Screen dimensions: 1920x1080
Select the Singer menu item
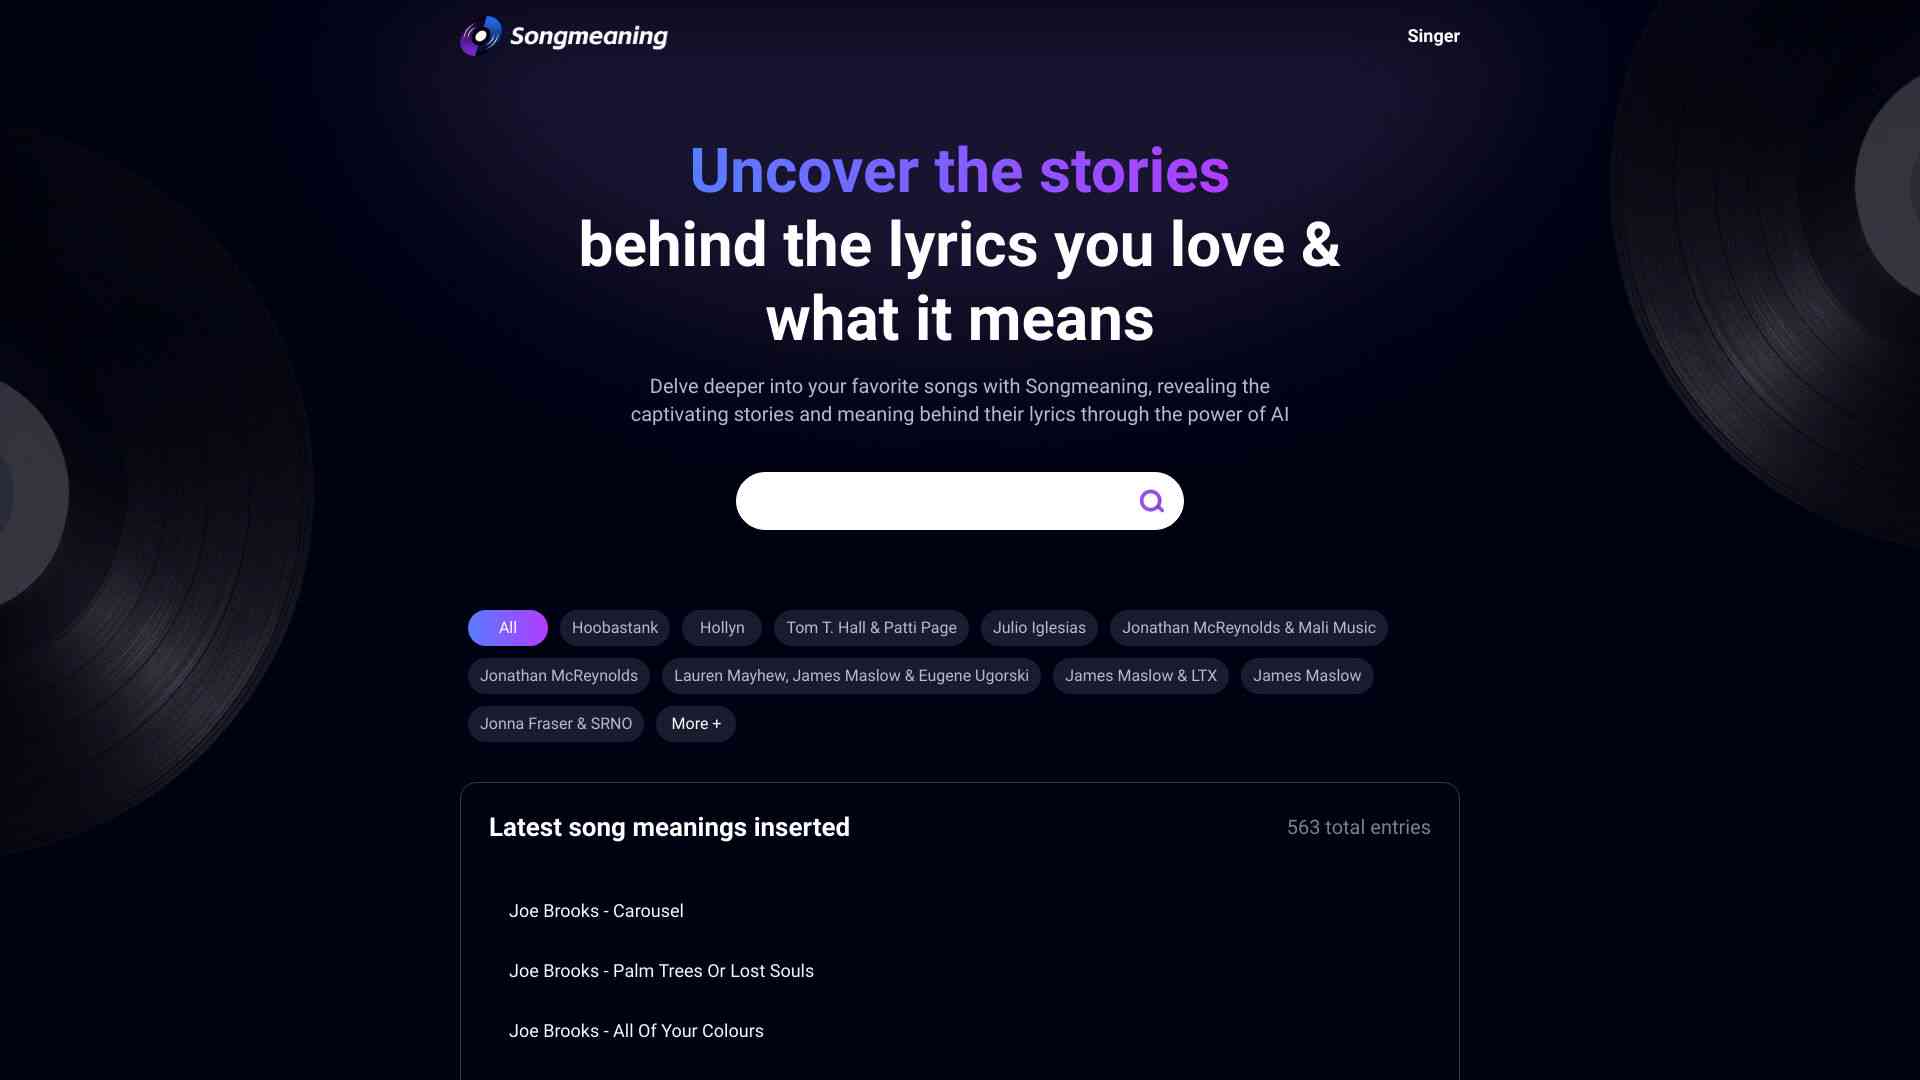pos(1433,36)
